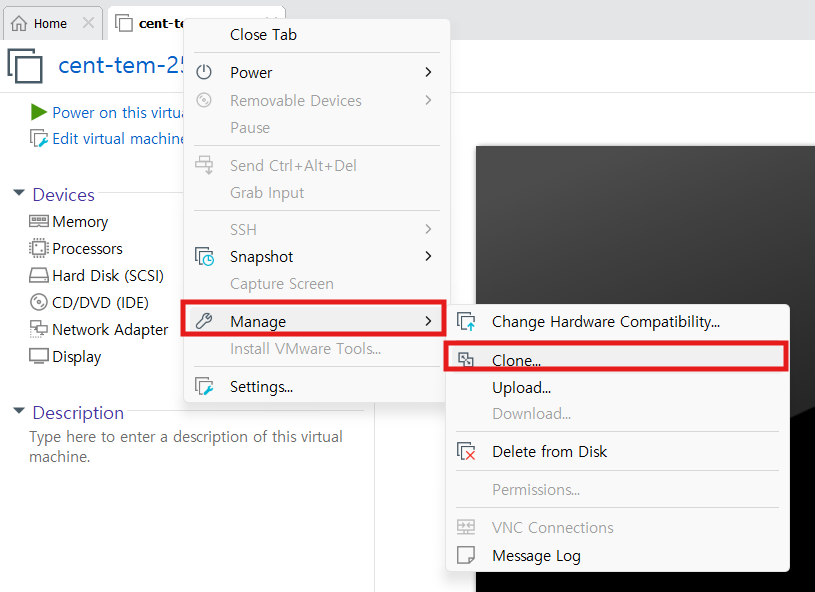Viewport: 815px width, 592px height.
Task: Click the Processors chip icon
Action: pyautogui.click(x=39, y=248)
